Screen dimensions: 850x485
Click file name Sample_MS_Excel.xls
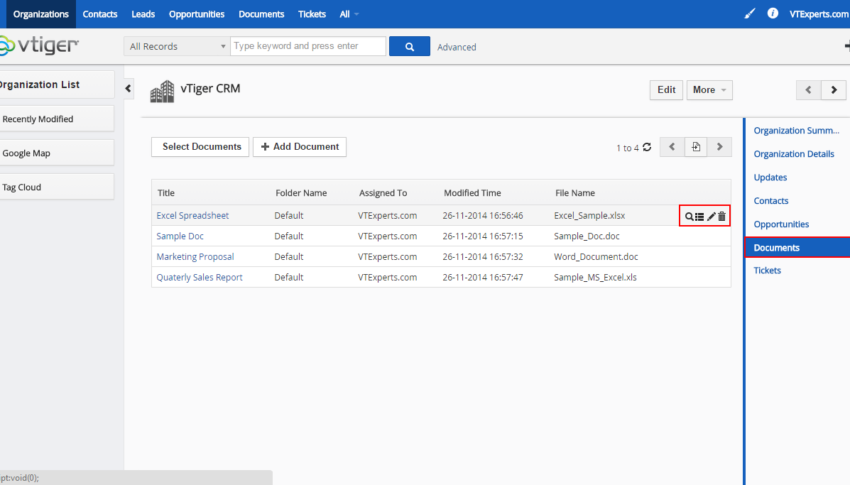click(595, 277)
